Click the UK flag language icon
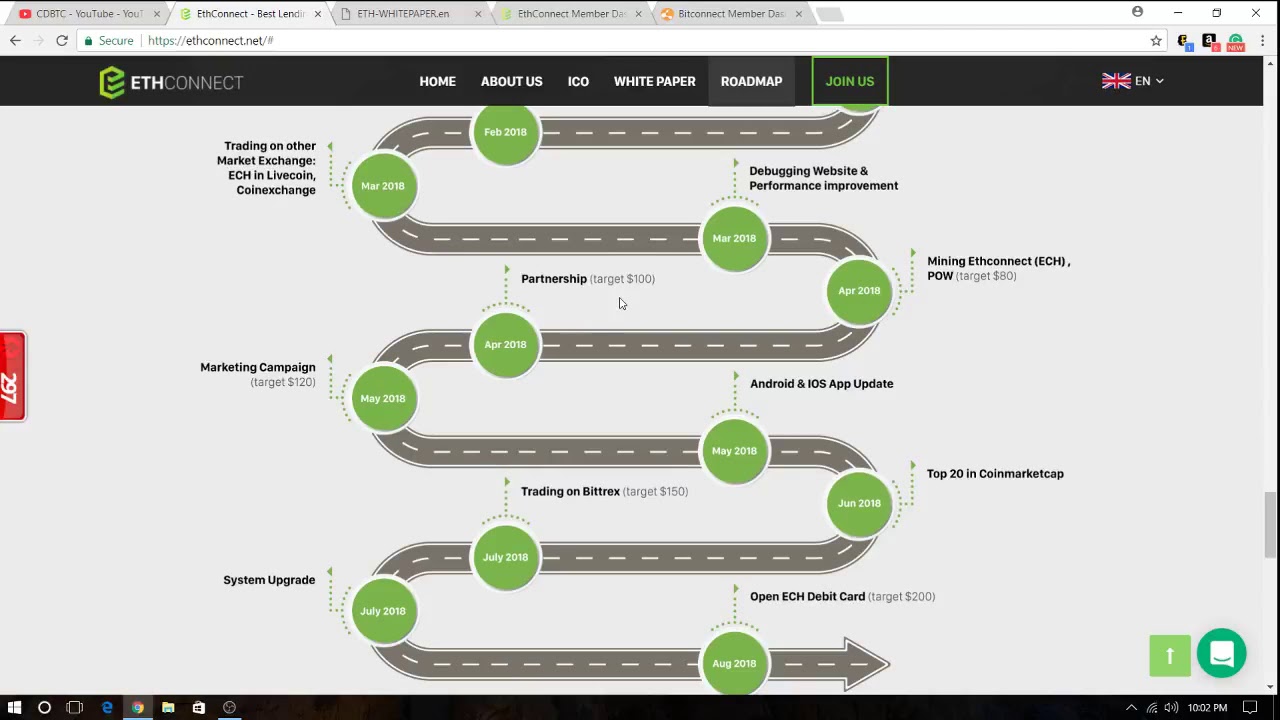This screenshot has height=720, width=1280. tap(1116, 81)
